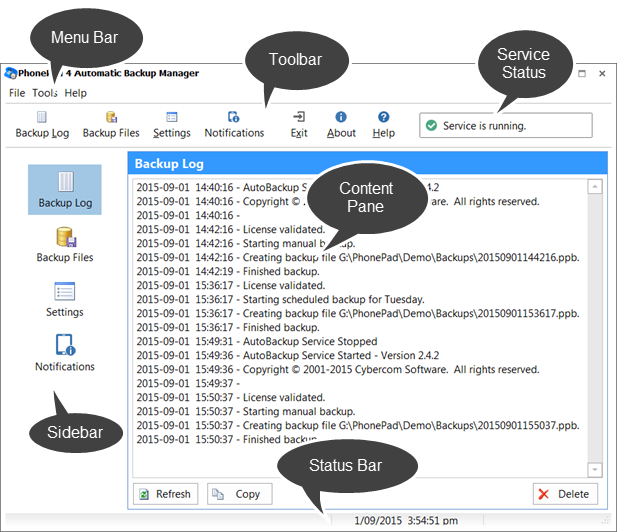Refresh the backup log
The width and height of the screenshot is (617, 532).
166,494
